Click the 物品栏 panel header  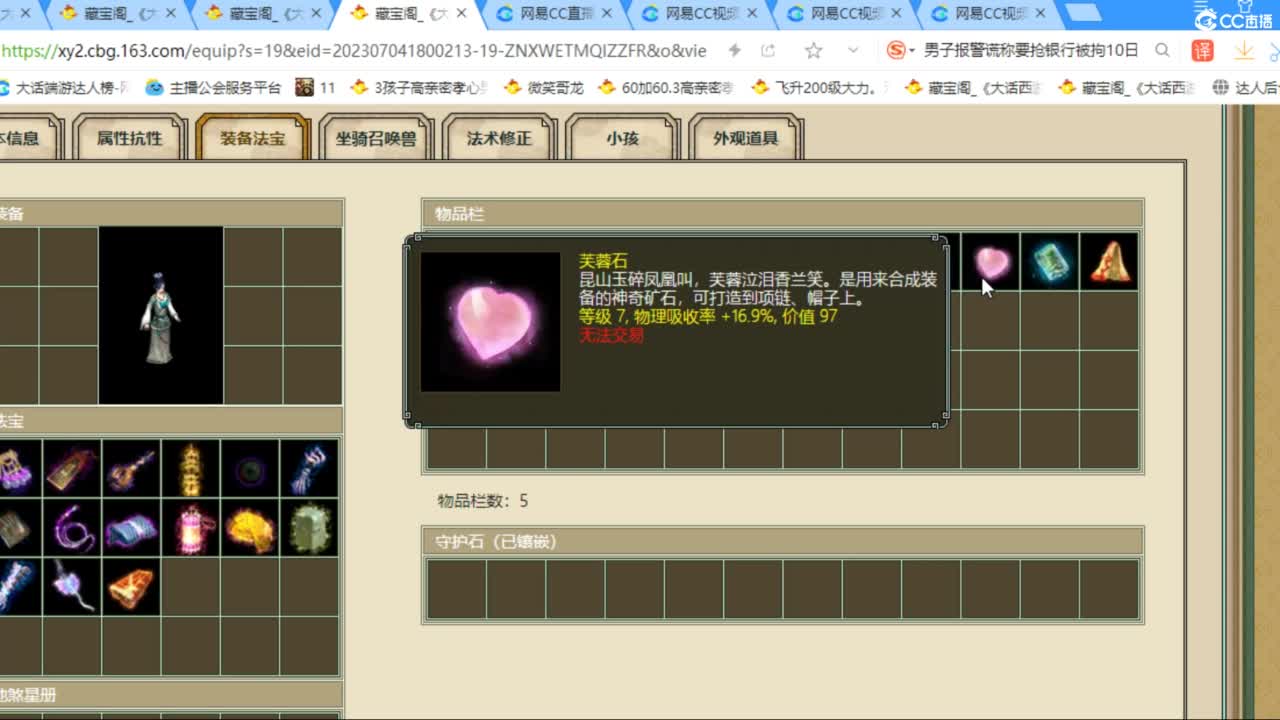coord(783,213)
